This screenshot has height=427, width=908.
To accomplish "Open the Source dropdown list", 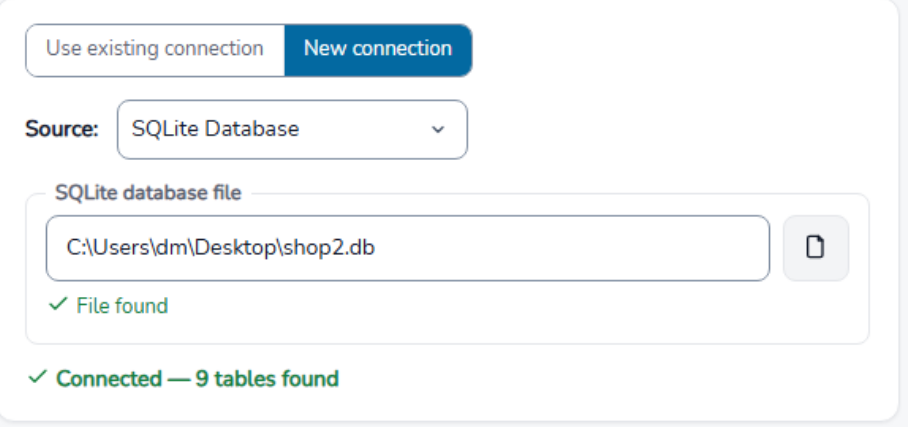I will tap(292, 129).
